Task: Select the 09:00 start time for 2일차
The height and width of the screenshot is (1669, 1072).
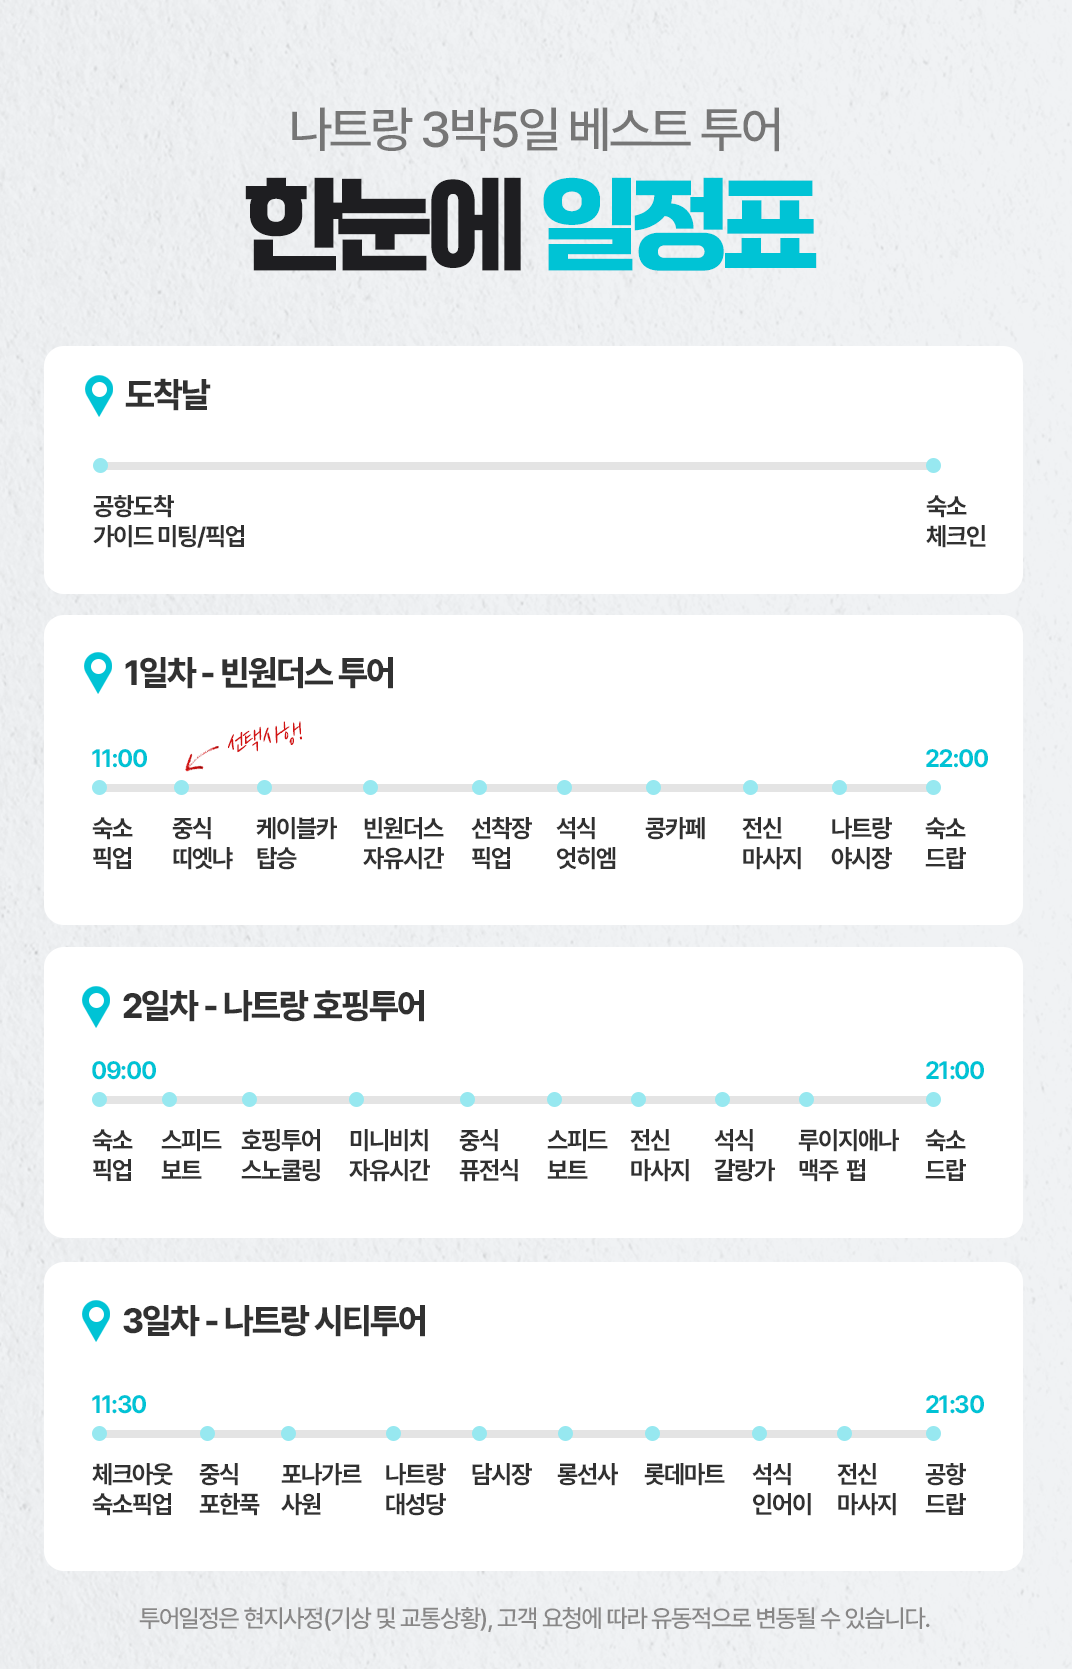Action: tap(124, 1071)
